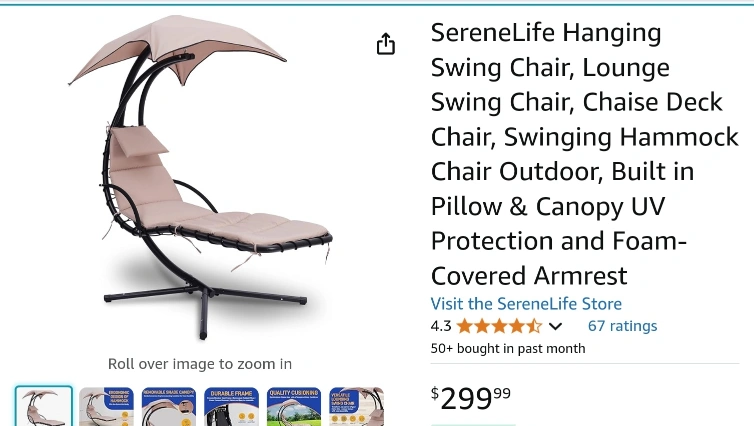Click the 50+ bought in past month text
This screenshot has width=754, height=426.
click(508, 349)
